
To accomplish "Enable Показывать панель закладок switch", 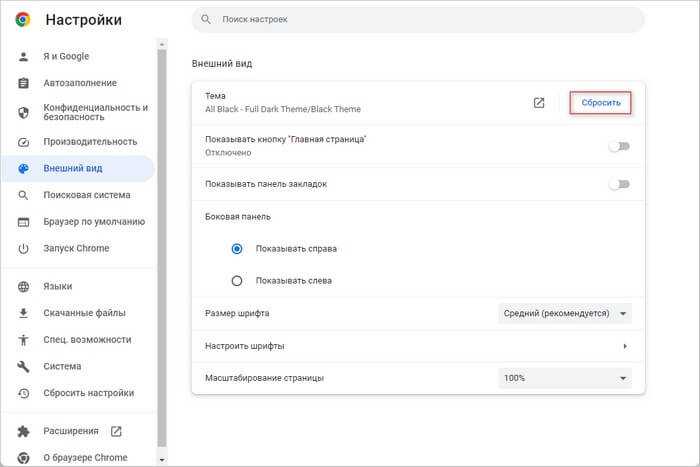I will (620, 184).
